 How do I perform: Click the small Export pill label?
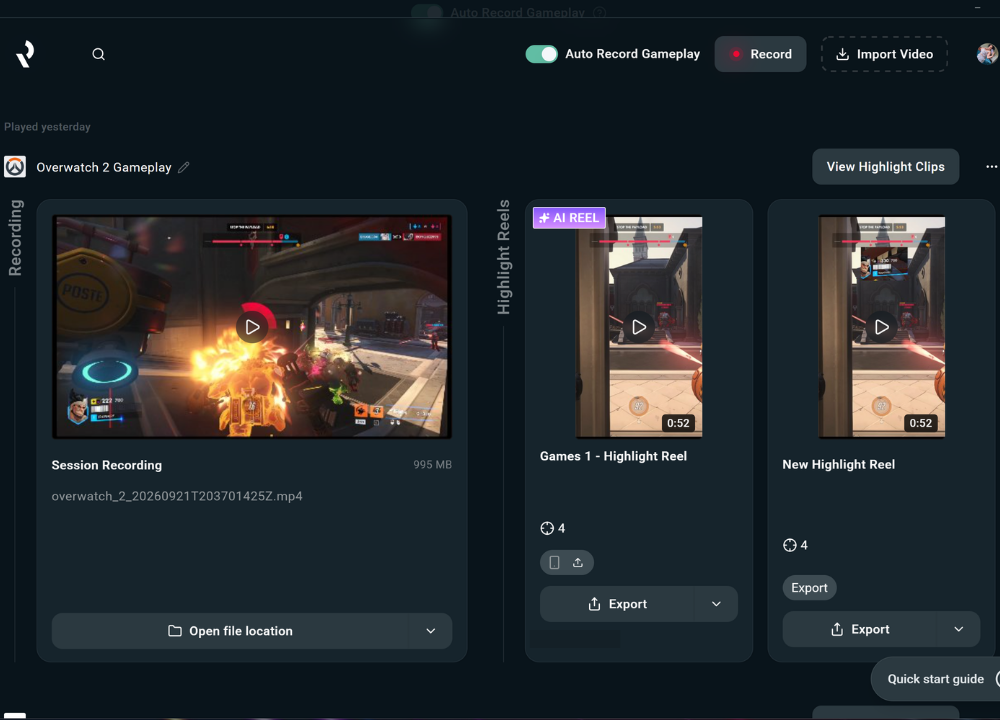pos(809,587)
